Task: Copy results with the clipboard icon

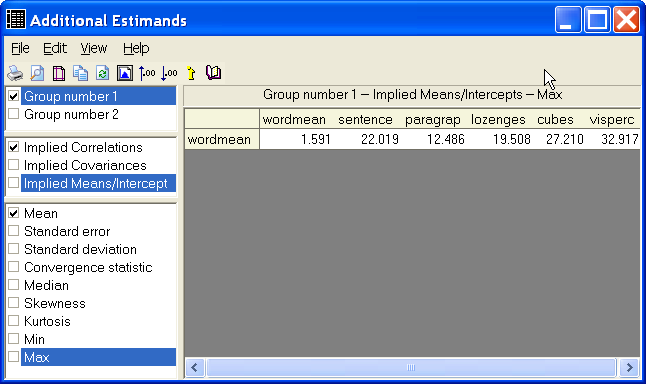Action: click(x=80, y=73)
